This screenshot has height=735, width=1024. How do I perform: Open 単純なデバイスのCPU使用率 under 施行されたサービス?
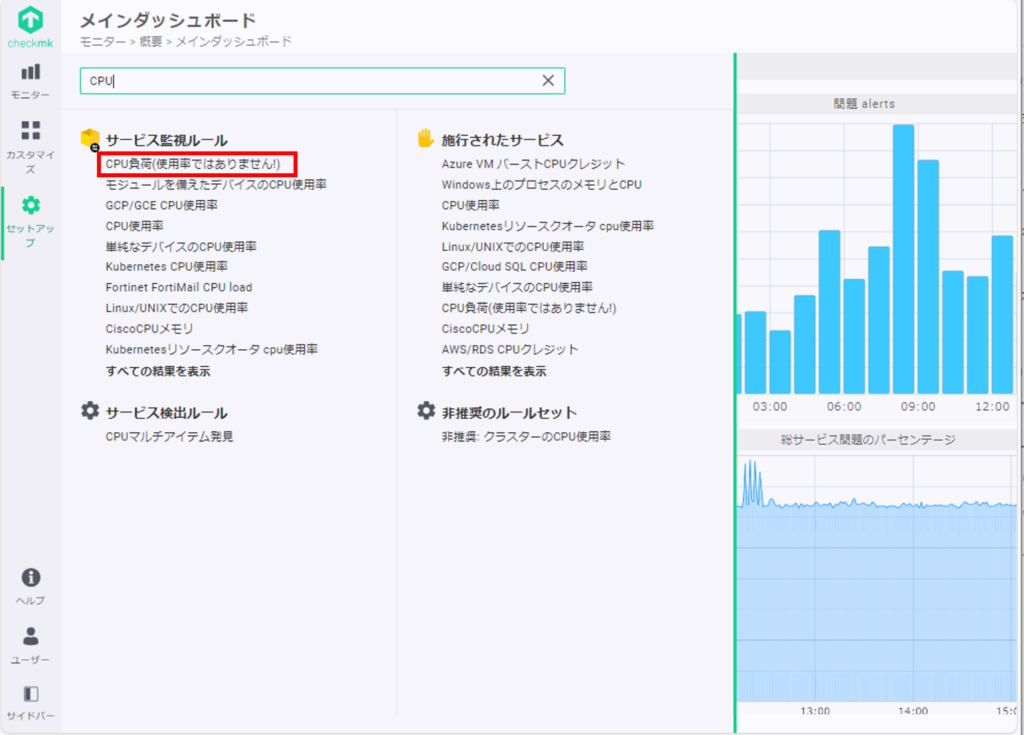(x=517, y=287)
